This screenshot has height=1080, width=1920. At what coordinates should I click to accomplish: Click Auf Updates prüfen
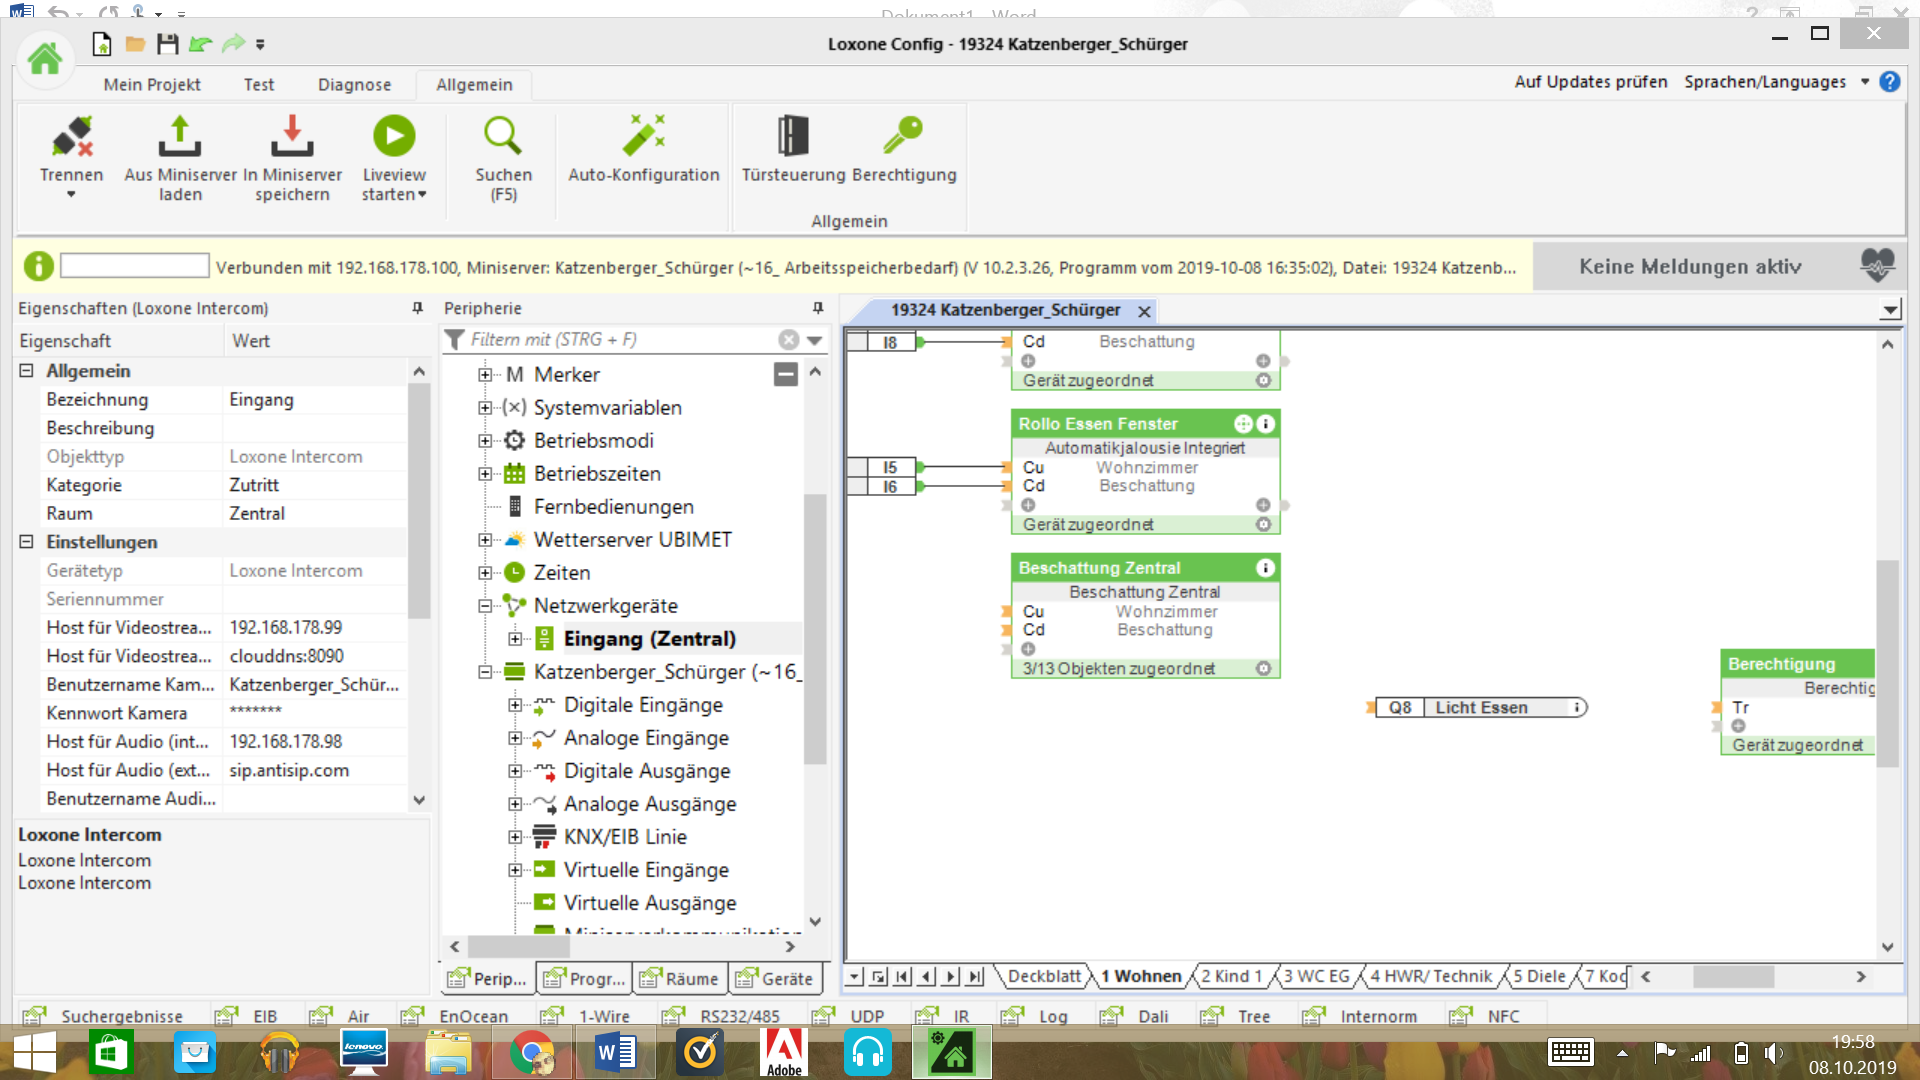pos(1590,82)
